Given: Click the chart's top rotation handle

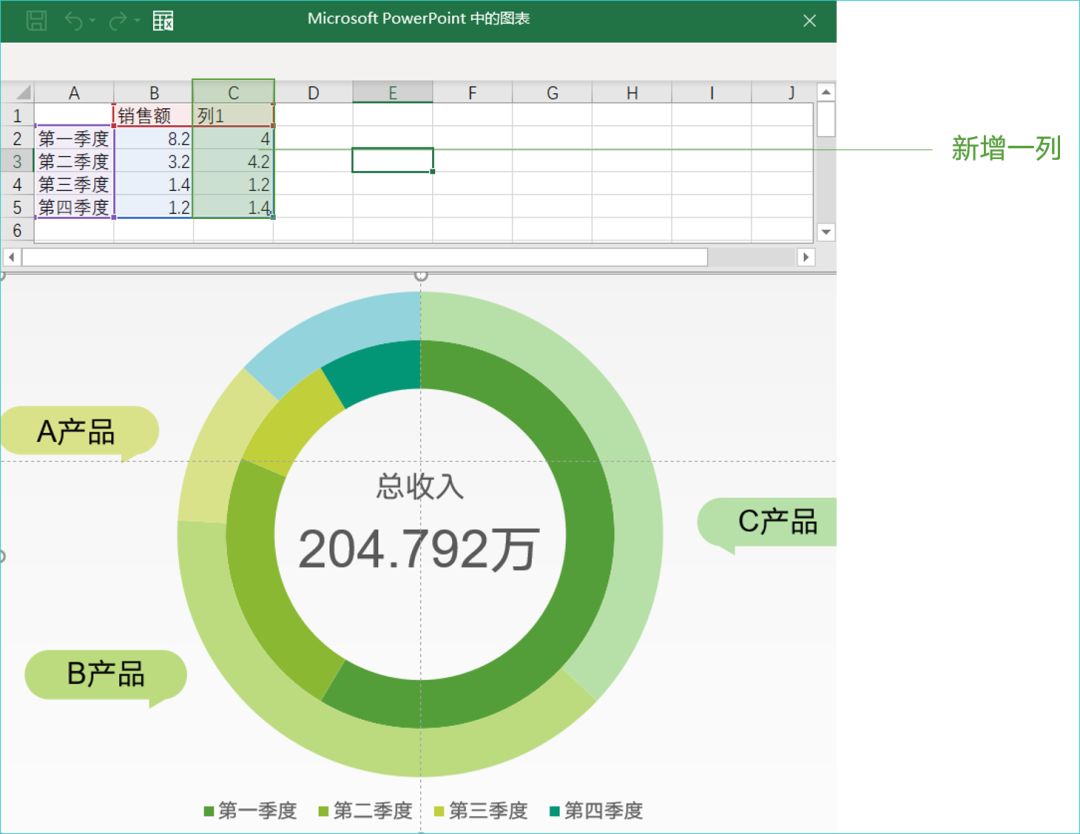Looking at the screenshot, I should point(421,275).
